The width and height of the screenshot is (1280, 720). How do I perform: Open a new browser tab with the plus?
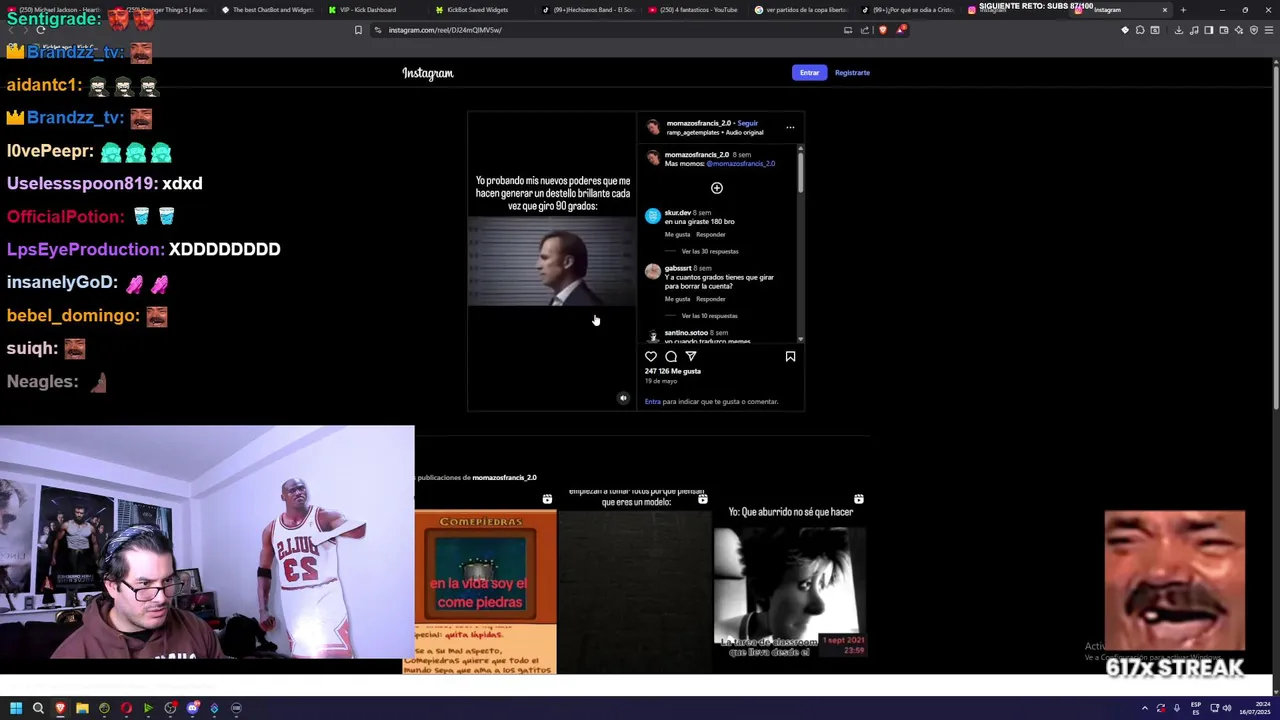[1183, 10]
